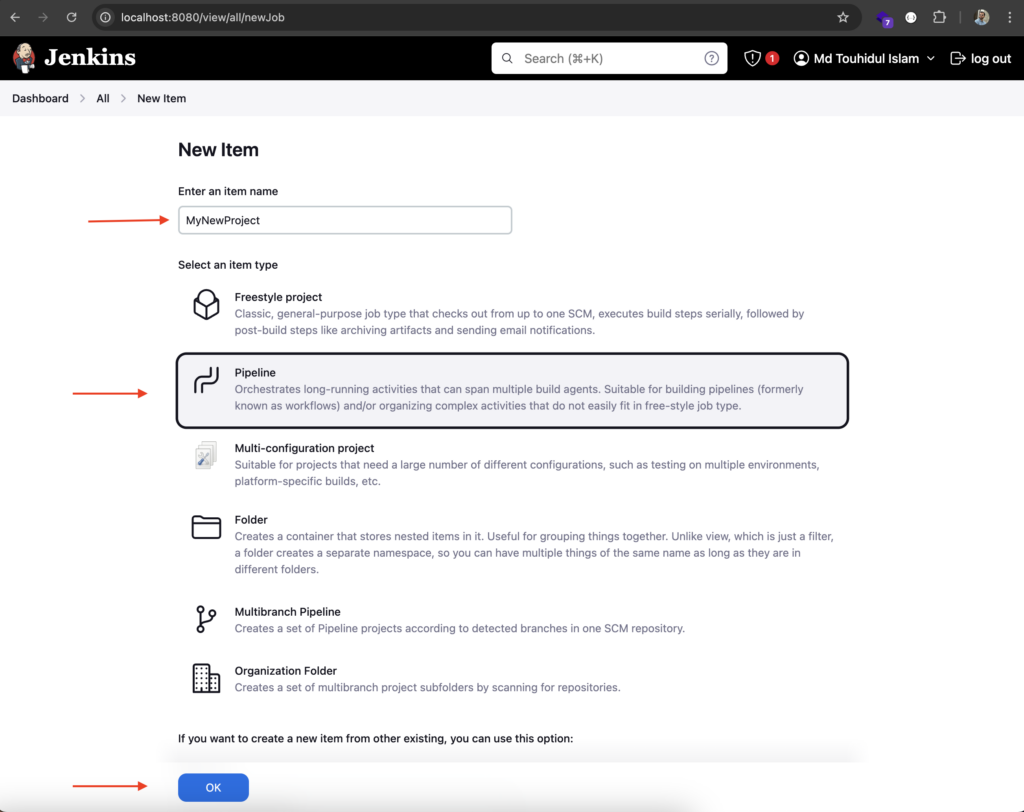Image resolution: width=1024 pixels, height=812 pixels.
Task: Click the Jenkins logo mascot icon
Action: (x=24, y=58)
